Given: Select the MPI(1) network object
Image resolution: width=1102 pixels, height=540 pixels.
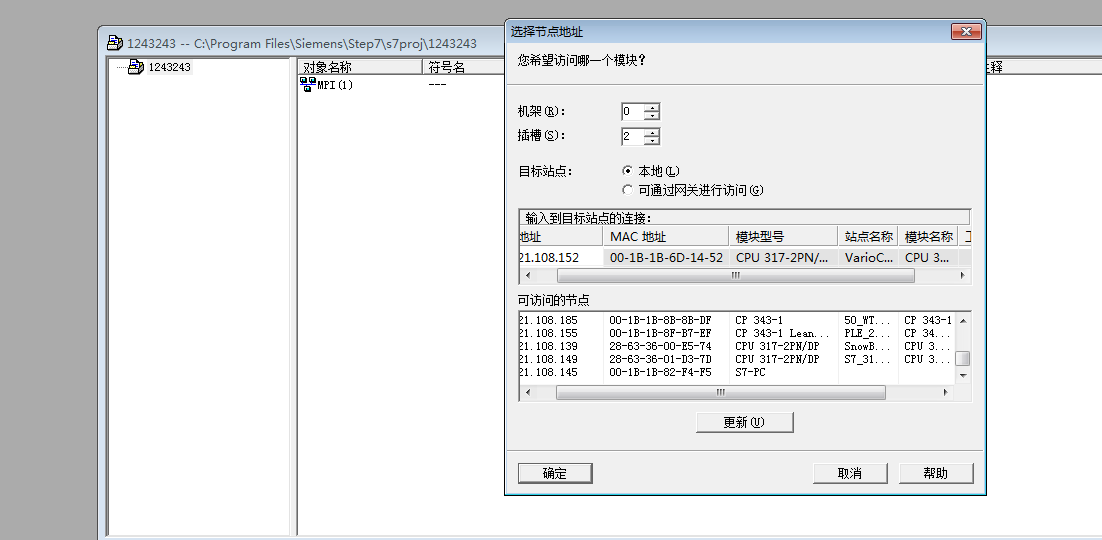Looking at the screenshot, I should pos(327,85).
